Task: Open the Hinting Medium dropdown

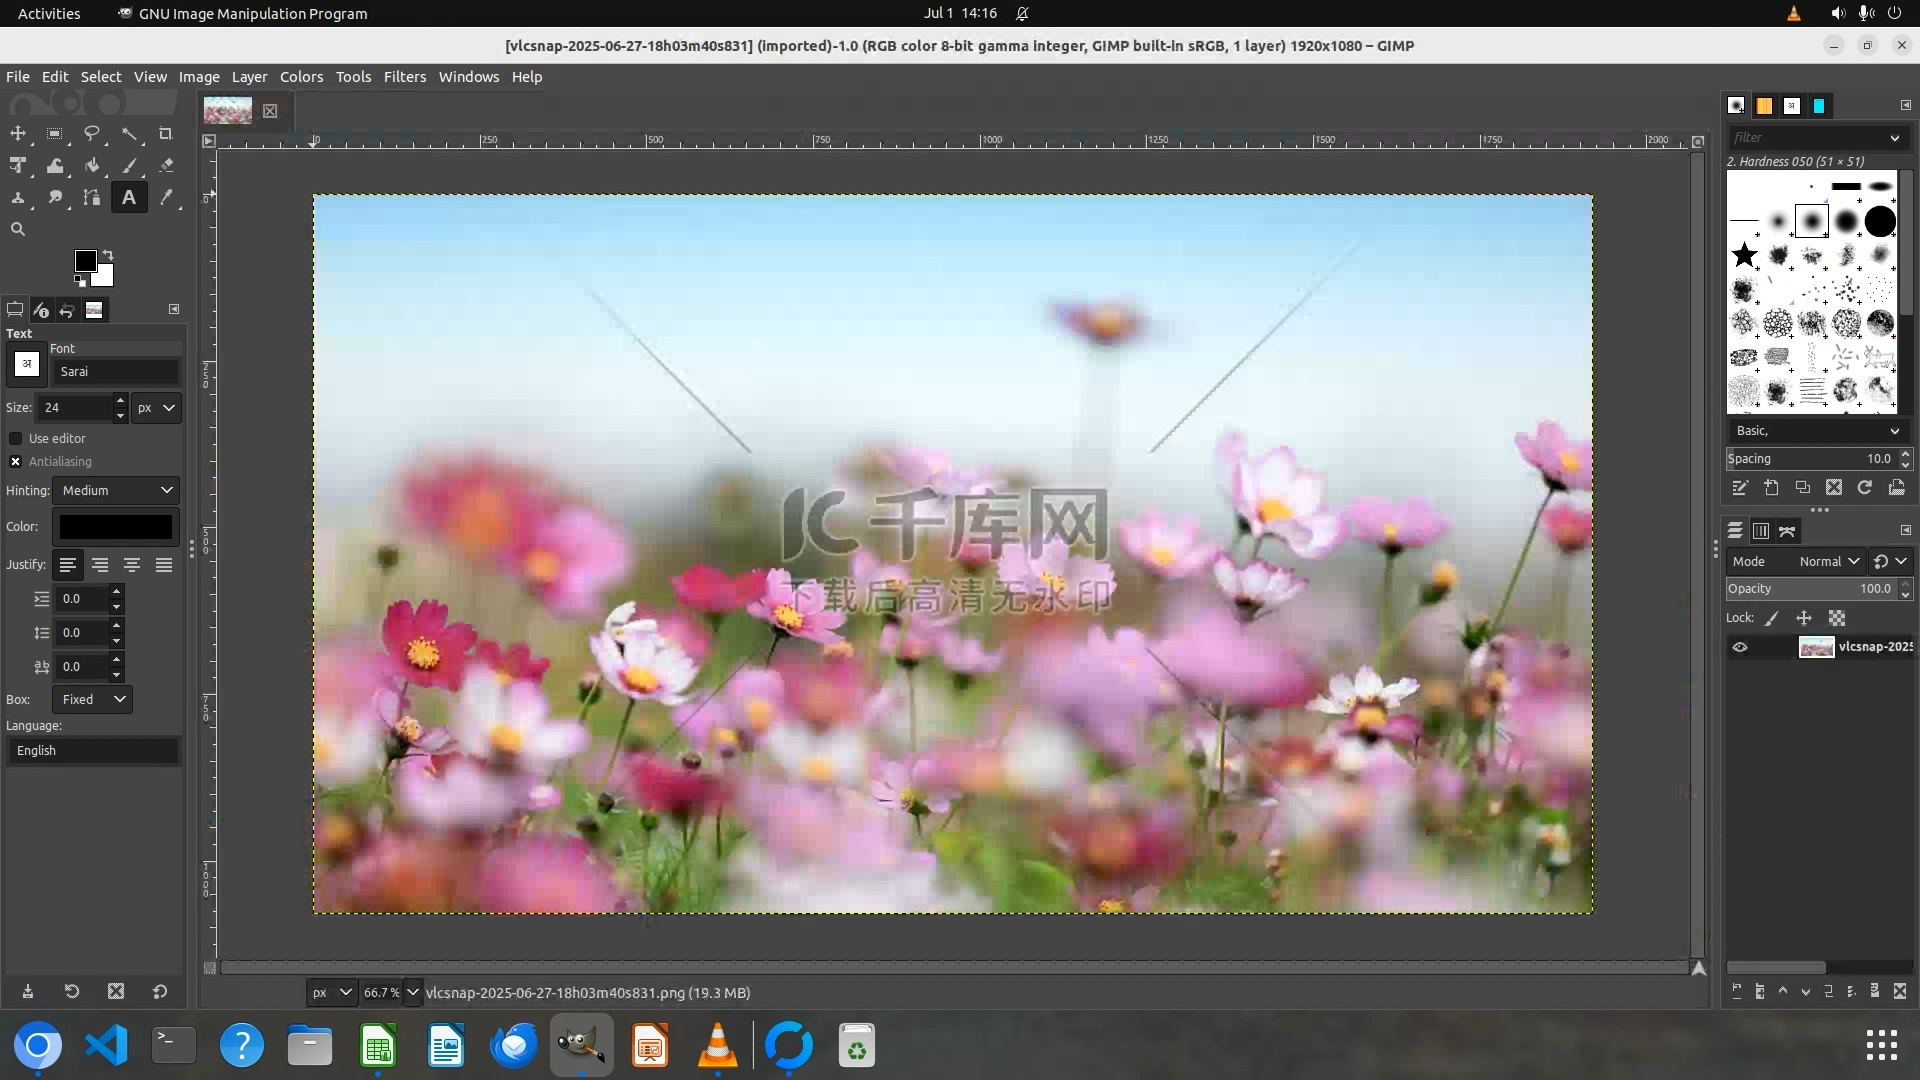Action: pyautogui.click(x=116, y=490)
